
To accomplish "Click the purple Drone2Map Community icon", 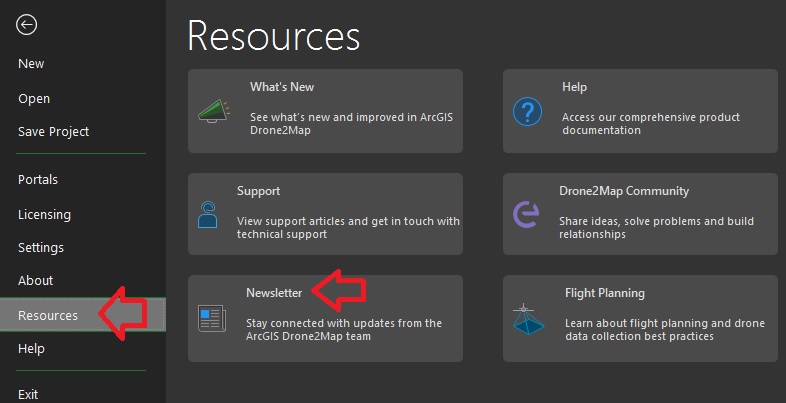I will tap(526, 215).
